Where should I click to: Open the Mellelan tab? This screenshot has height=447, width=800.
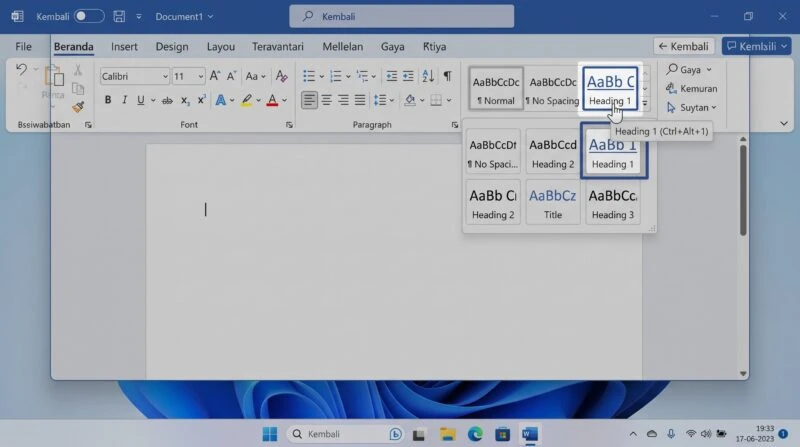(342, 46)
